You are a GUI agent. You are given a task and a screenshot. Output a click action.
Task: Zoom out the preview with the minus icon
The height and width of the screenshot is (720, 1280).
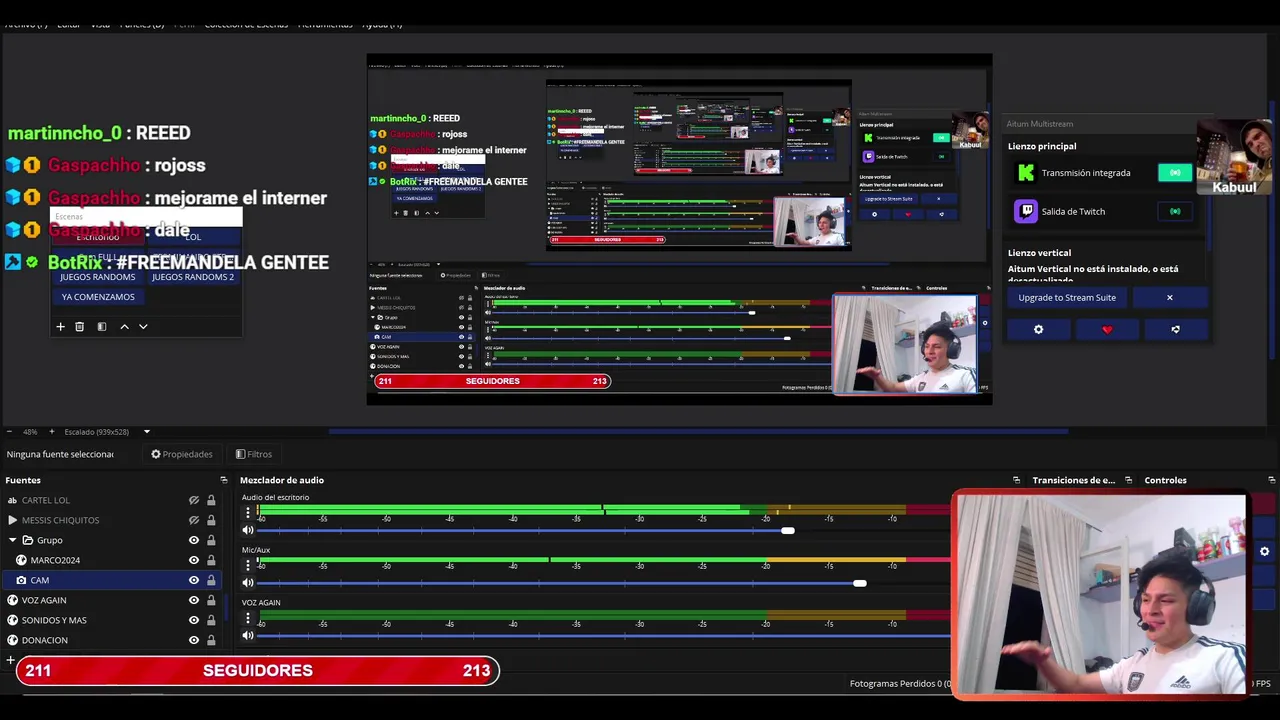coord(10,432)
